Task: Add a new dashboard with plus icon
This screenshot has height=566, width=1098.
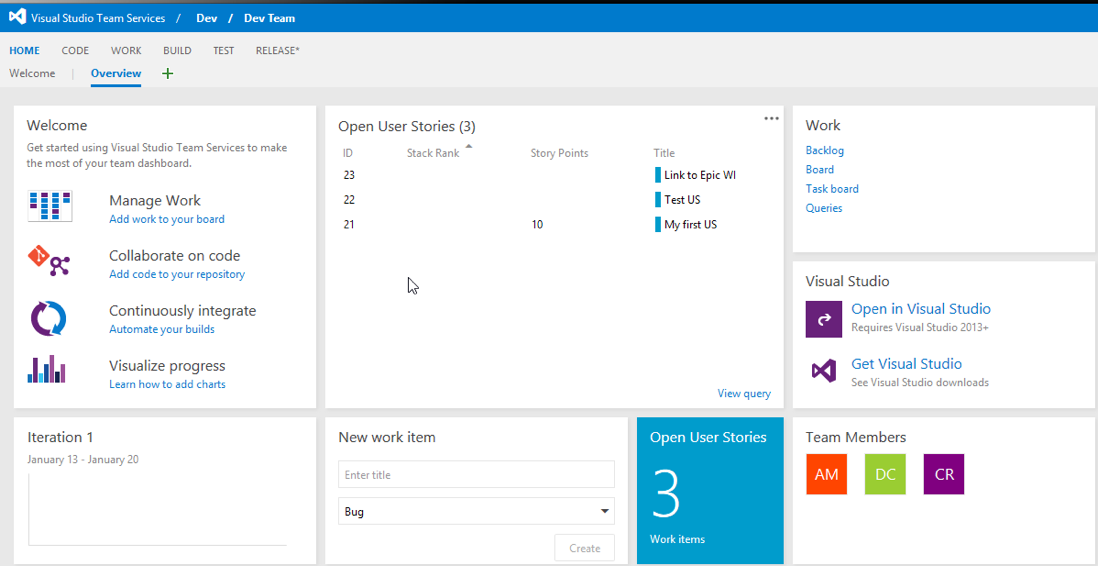Action: [x=167, y=74]
